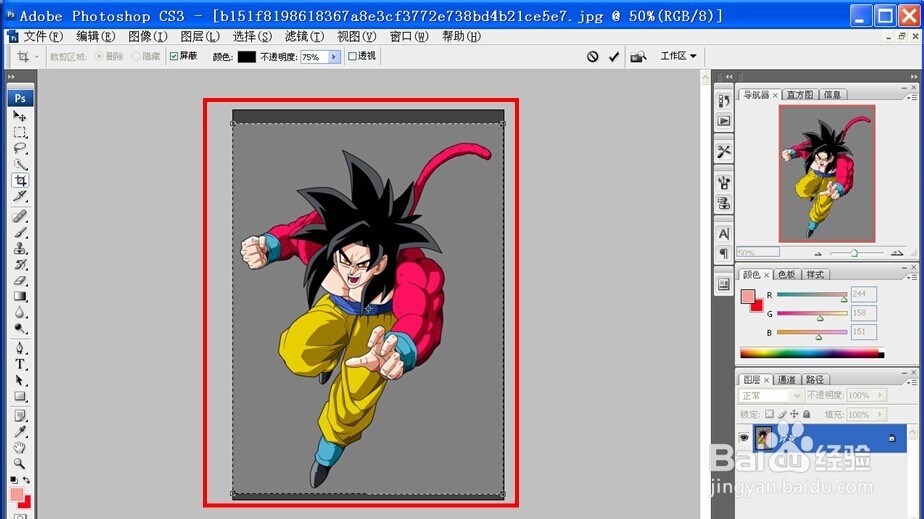Click the Navigator 50% zoom field
Viewport: 924px width, 519px height.
pyautogui.click(x=758, y=252)
